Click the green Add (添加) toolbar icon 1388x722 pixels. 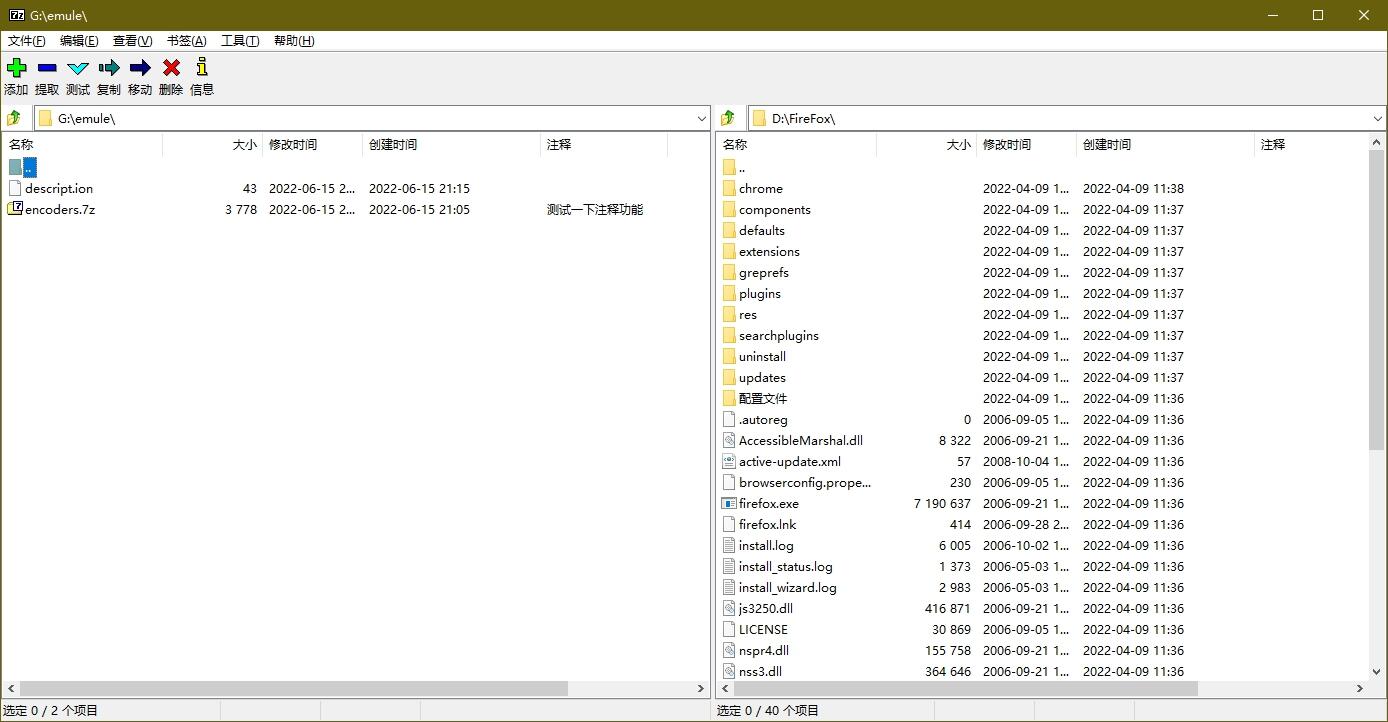click(16, 68)
